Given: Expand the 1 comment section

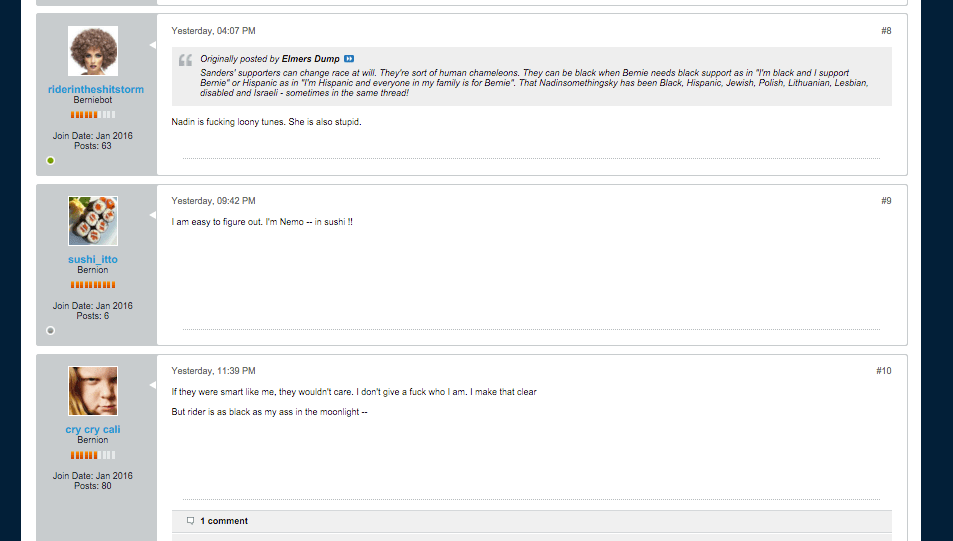Looking at the screenshot, I should pyautogui.click(x=224, y=521).
